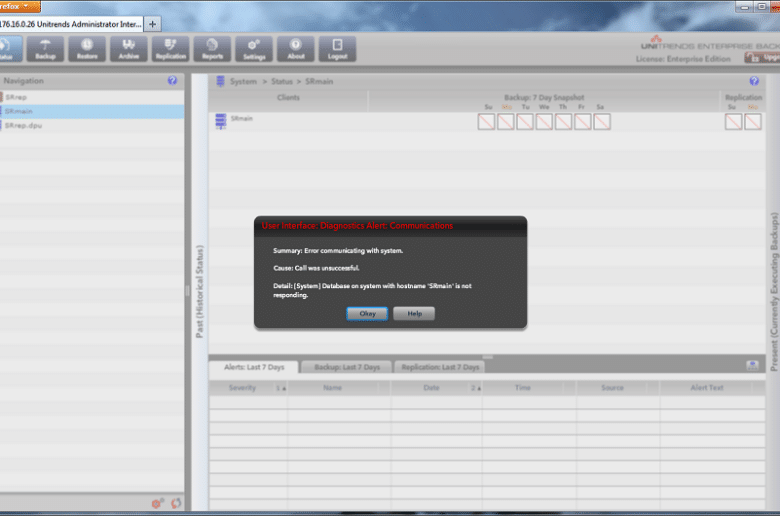Click the Status toolbar button

tap(10, 49)
